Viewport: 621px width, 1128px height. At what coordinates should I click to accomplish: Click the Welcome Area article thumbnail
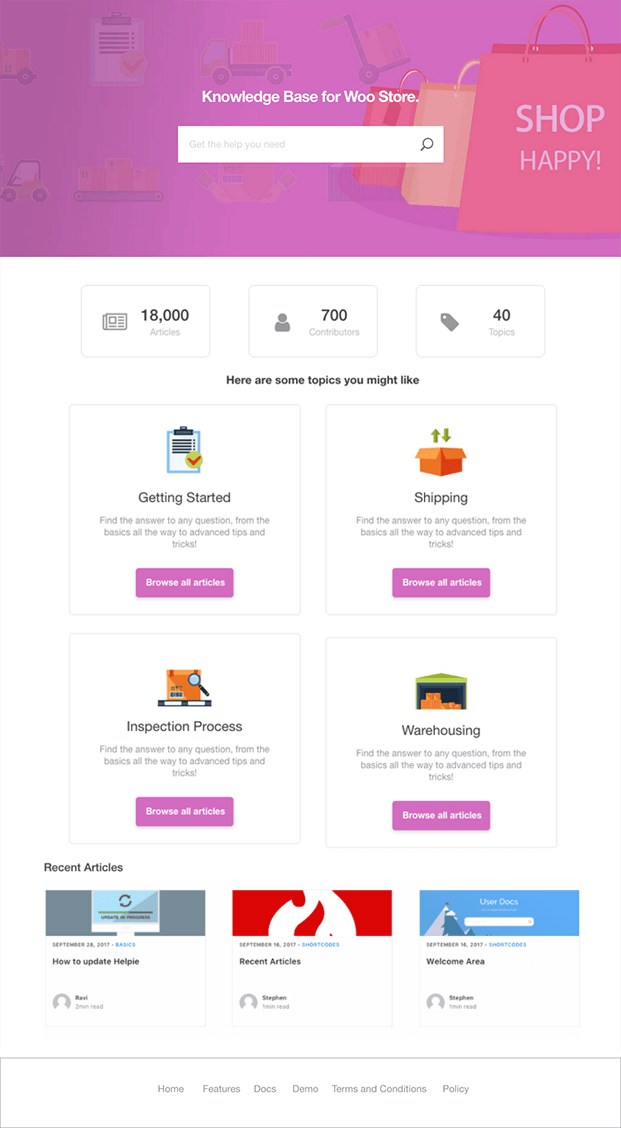[x=498, y=912]
